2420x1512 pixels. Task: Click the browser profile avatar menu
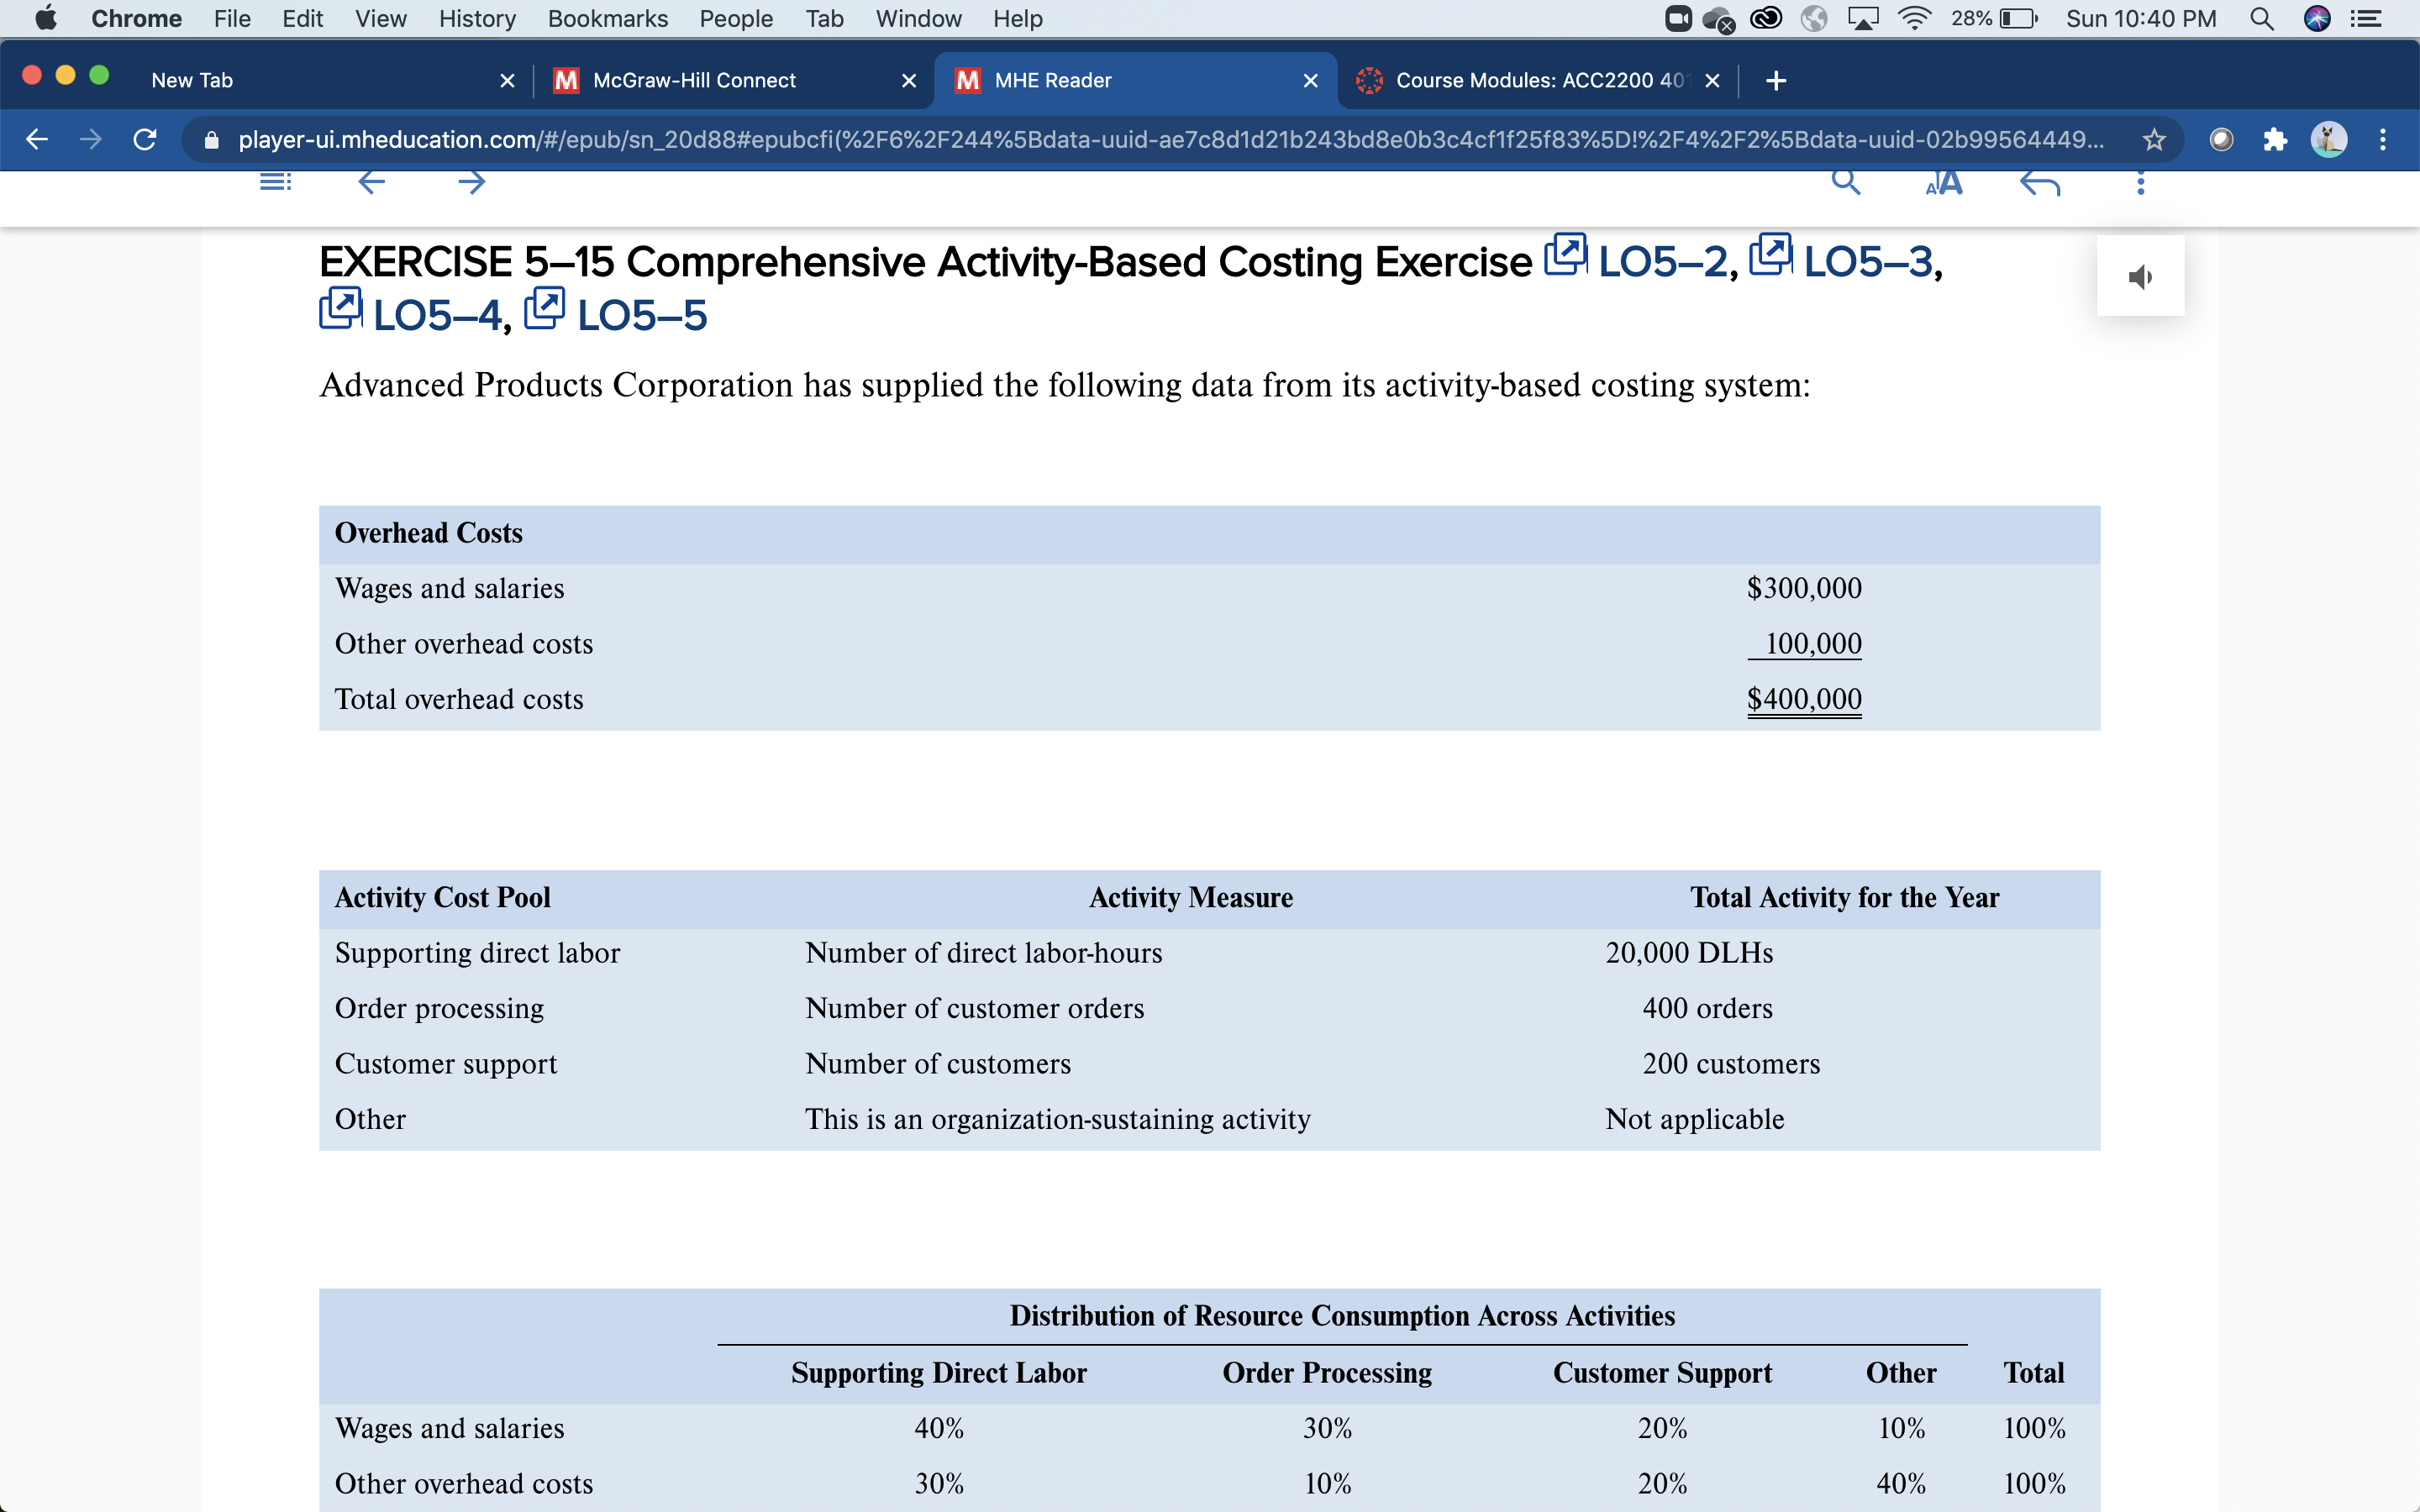2331,140
